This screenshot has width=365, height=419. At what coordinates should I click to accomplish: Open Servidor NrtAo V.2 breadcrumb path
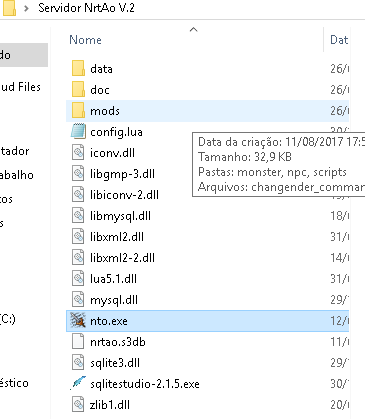click(86, 8)
